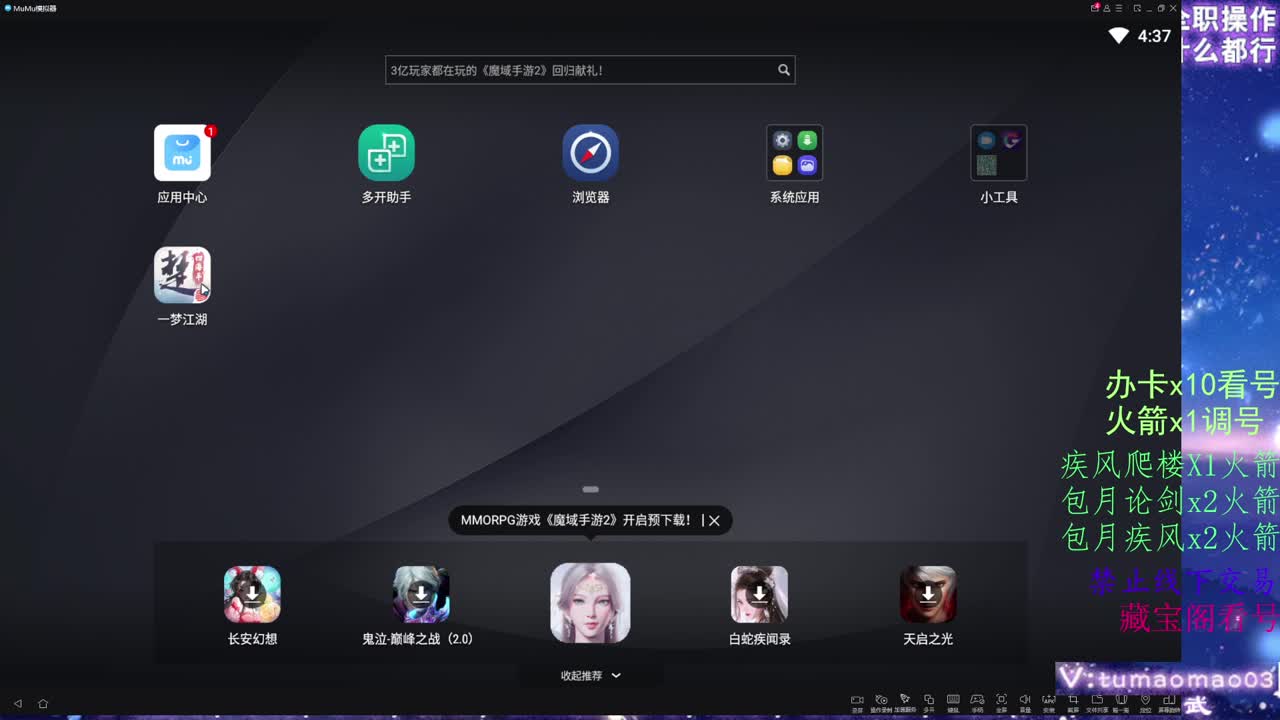
Task: Open the 系统应用 folder
Action: 794,153
